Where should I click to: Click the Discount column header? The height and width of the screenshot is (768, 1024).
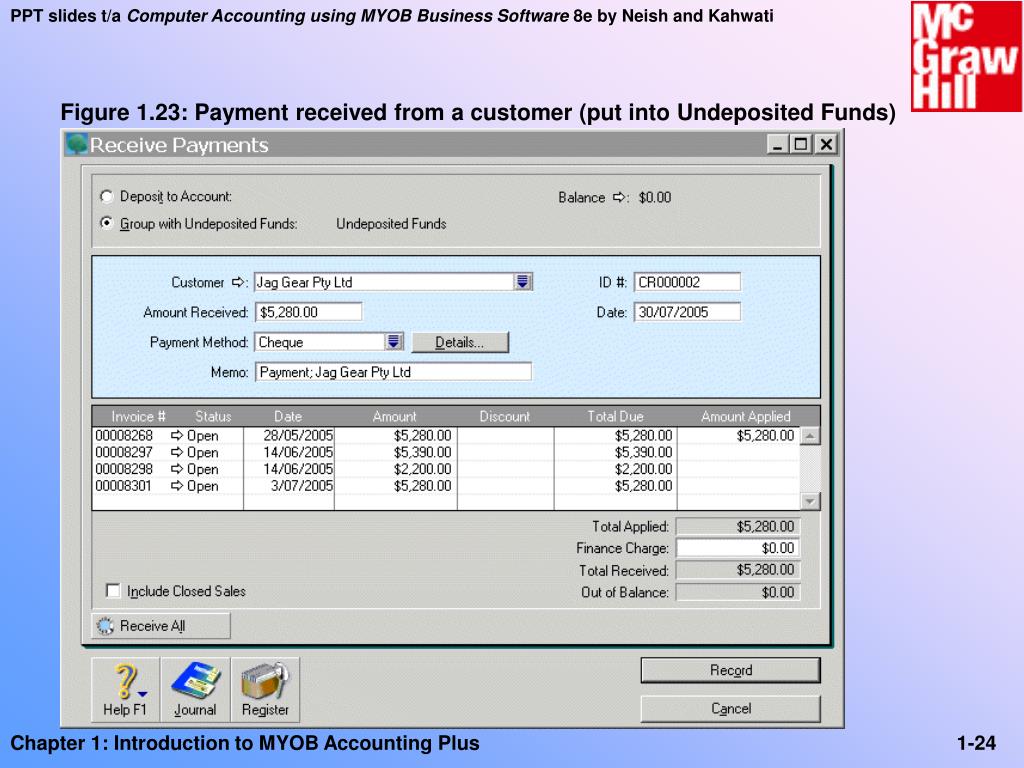pyautogui.click(x=505, y=417)
